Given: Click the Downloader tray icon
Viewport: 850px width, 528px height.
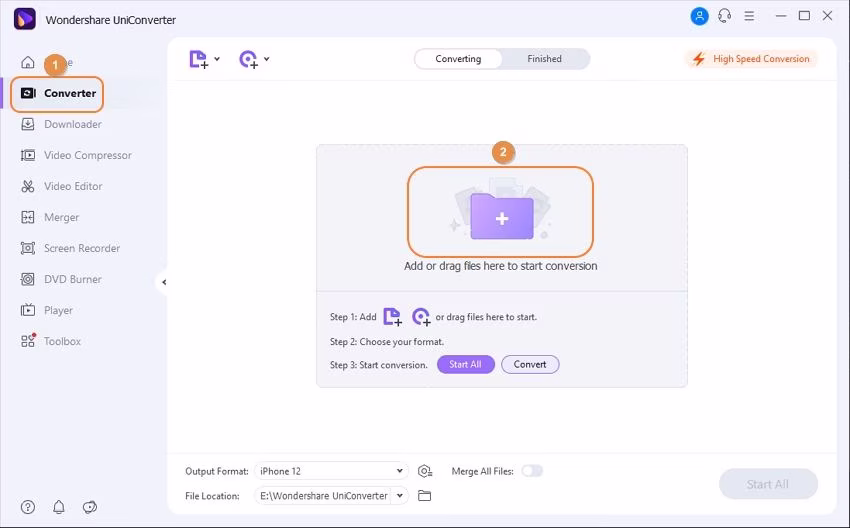Looking at the screenshot, I should tap(28, 124).
